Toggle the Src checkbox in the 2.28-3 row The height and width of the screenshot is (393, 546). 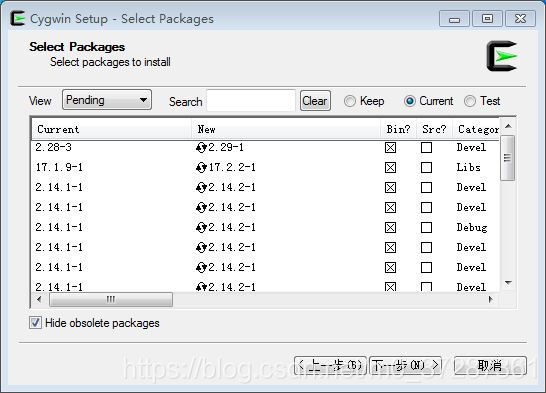(426, 148)
